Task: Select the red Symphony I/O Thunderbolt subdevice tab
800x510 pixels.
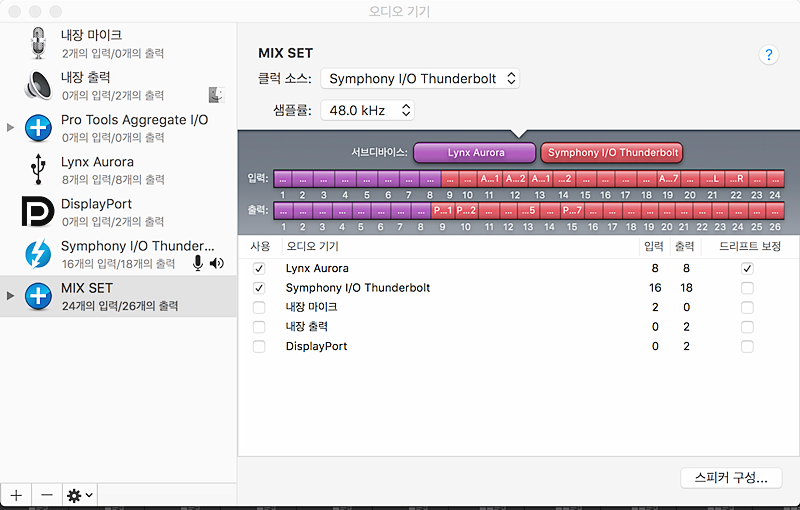Action: 612,152
